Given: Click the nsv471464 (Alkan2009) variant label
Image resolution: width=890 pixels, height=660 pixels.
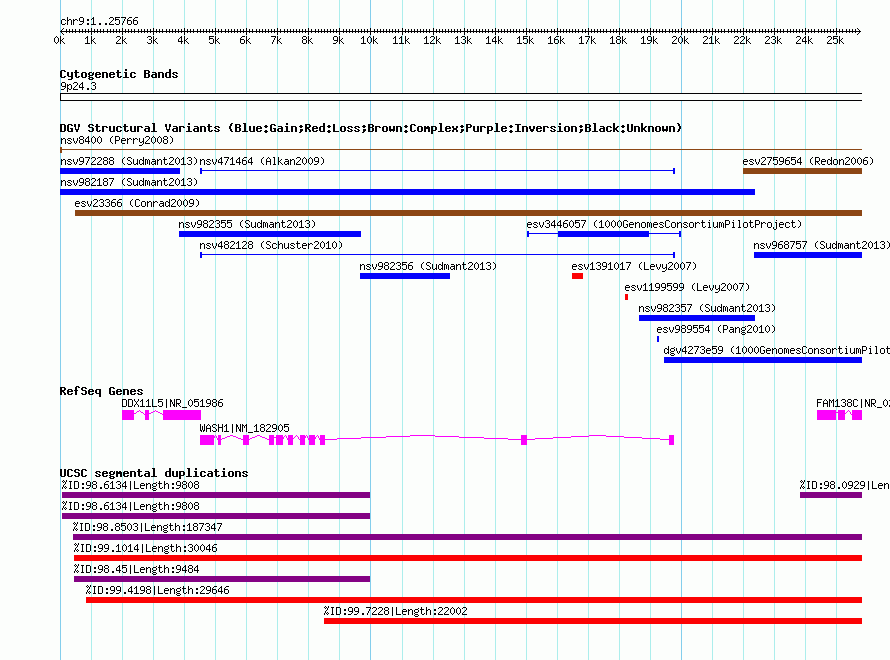Looking at the screenshot, I should tap(262, 161).
